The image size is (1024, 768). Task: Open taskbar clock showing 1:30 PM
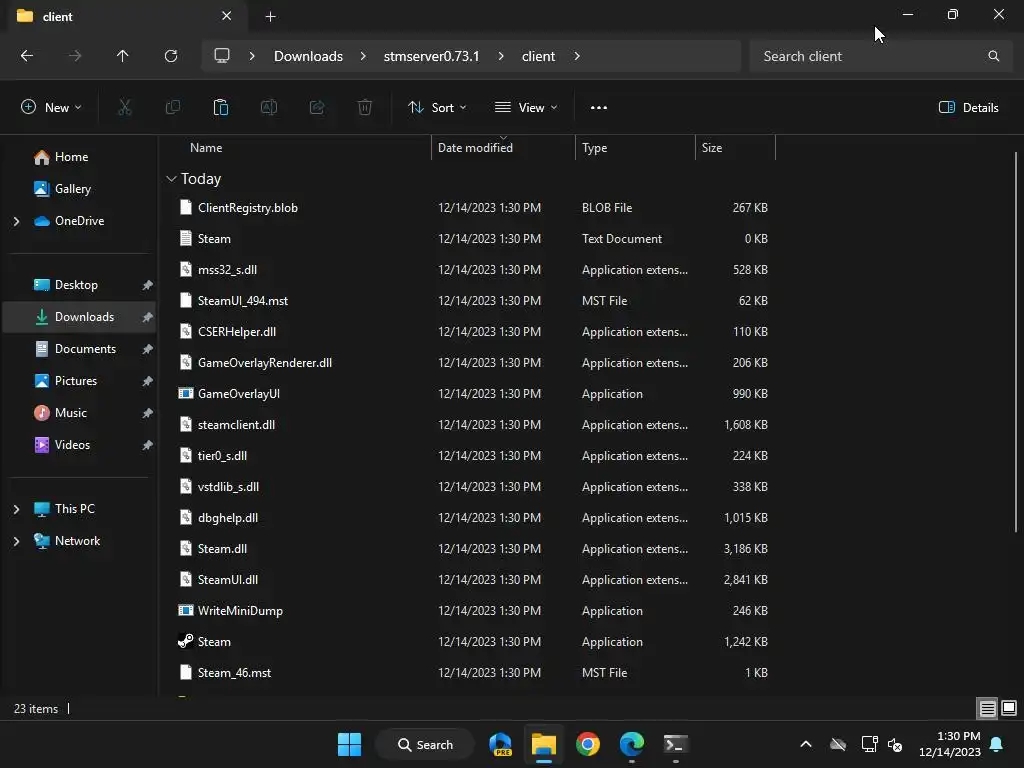pyautogui.click(x=950, y=744)
